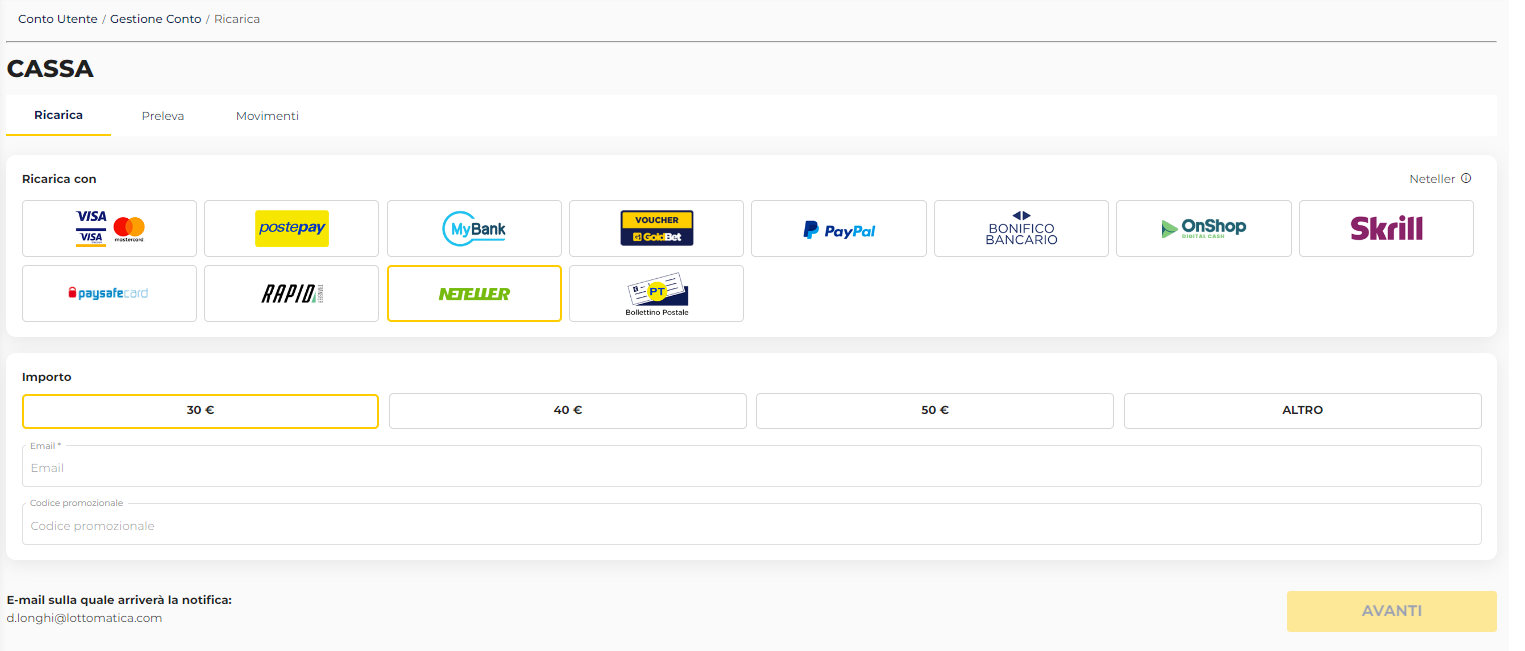Click the AVANTI button to proceed
The width and height of the screenshot is (1525, 651).
click(1391, 610)
